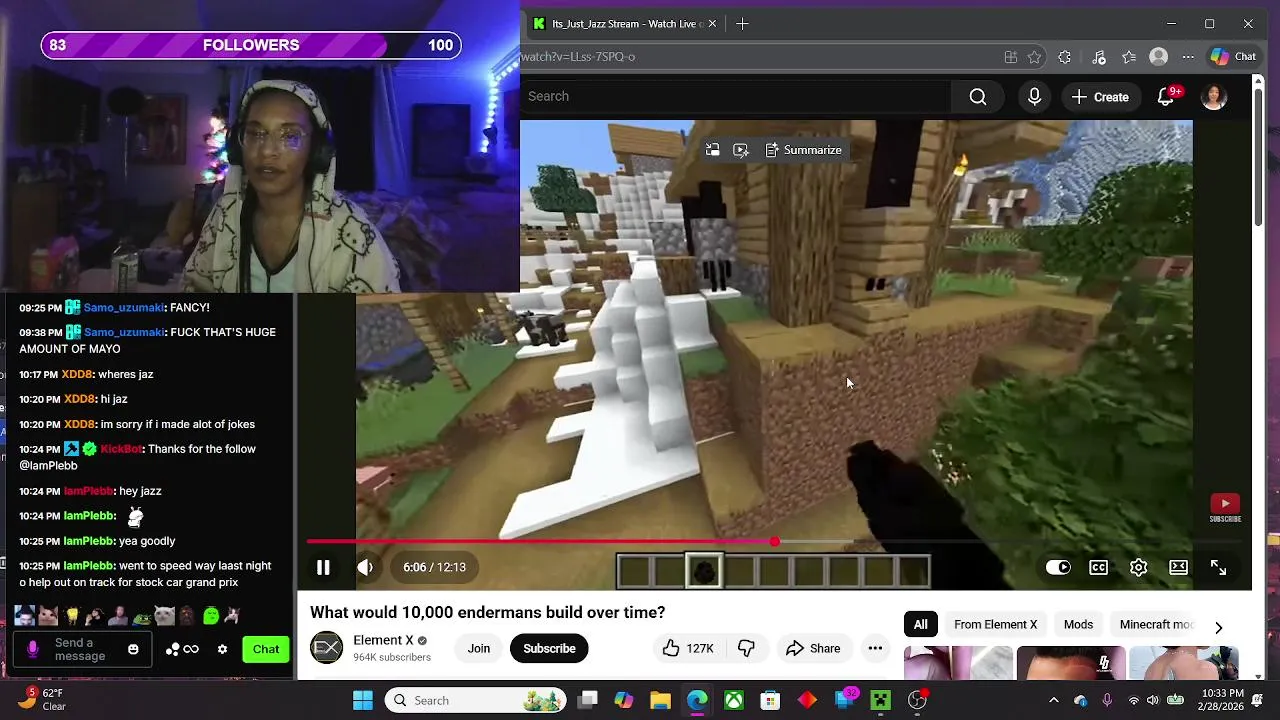Open the music note toolbar icon
1280x720 pixels.
coord(1099,57)
